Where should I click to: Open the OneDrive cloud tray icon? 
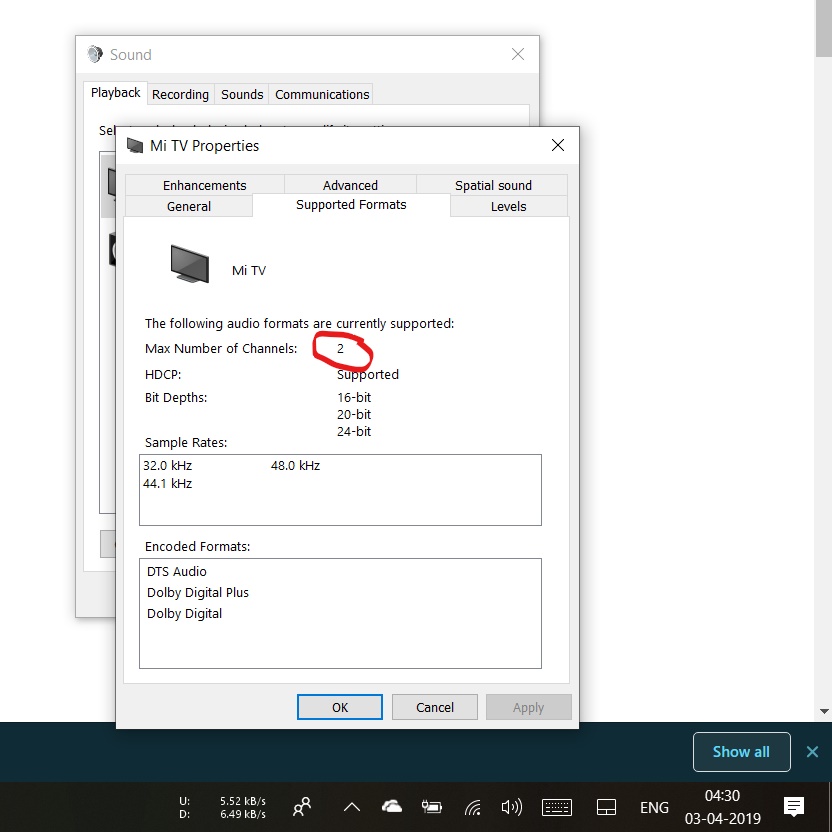pyautogui.click(x=392, y=807)
